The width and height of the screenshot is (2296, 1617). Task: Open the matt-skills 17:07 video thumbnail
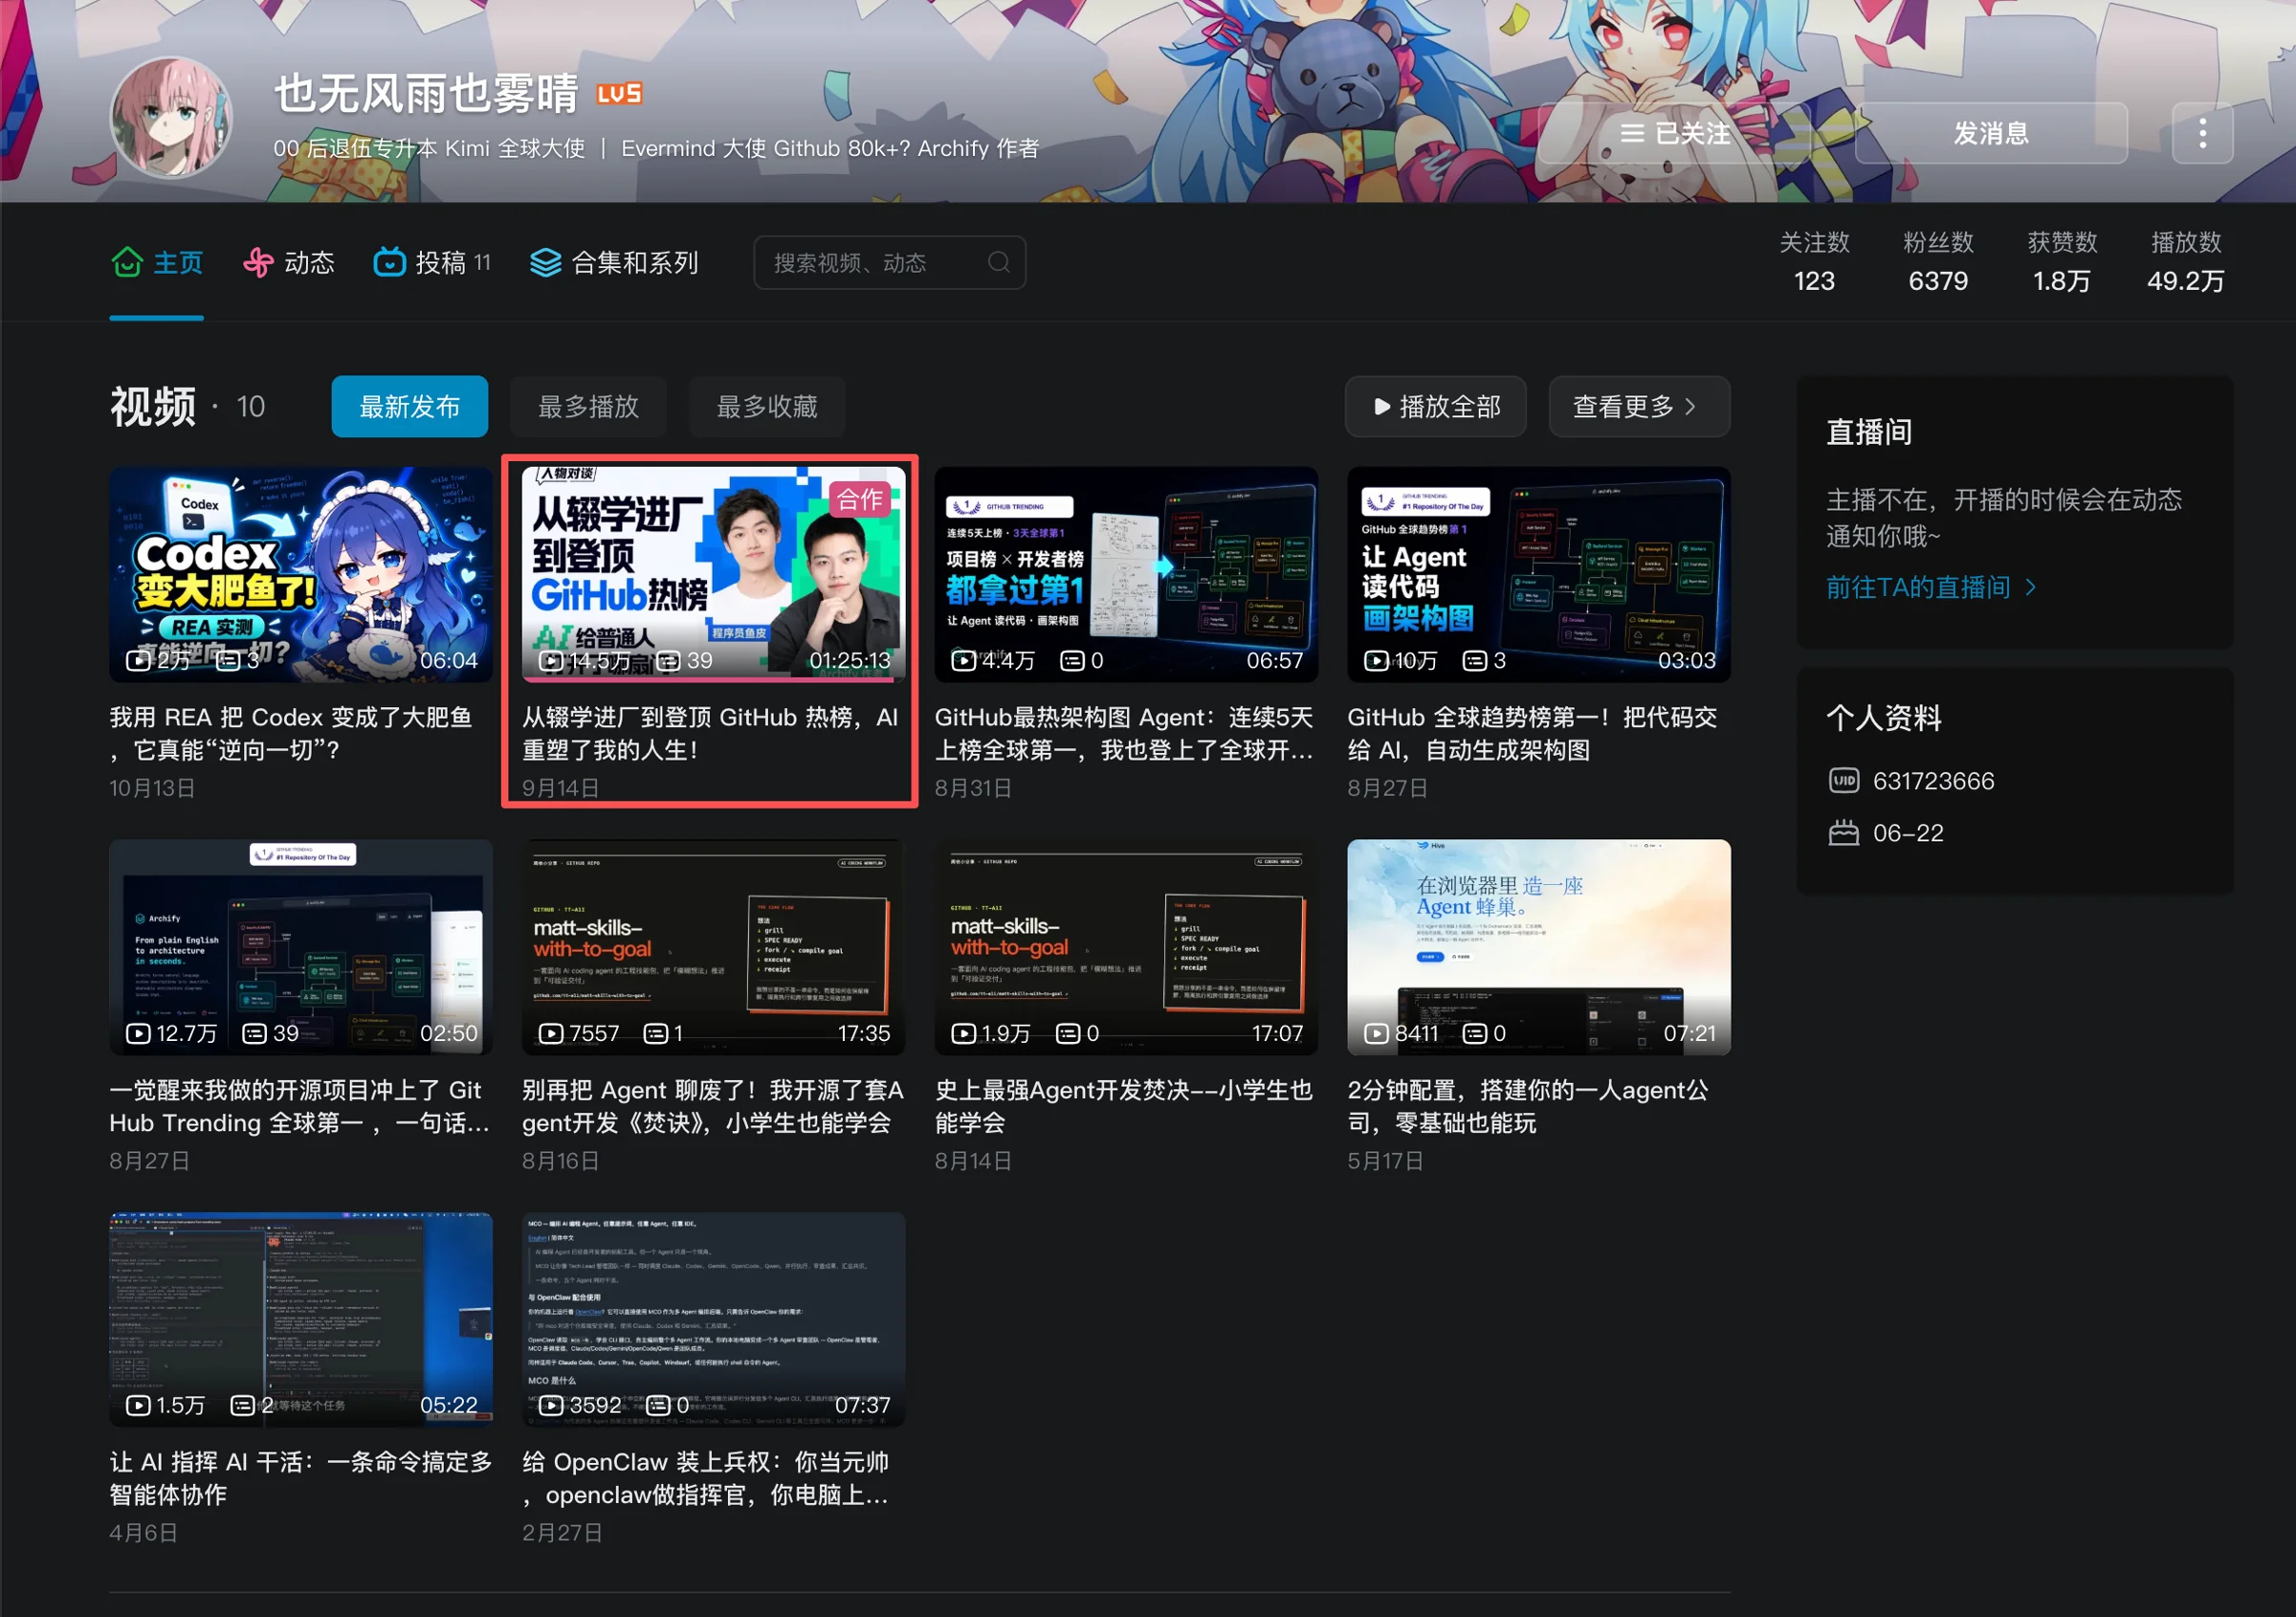pos(1126,947)
